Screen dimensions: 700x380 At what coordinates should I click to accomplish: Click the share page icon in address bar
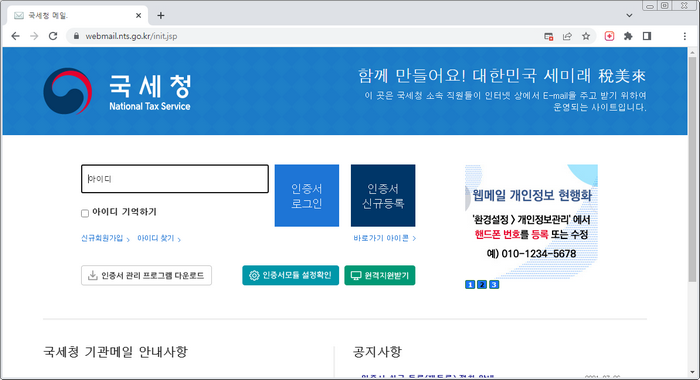[x=567, y=36]
